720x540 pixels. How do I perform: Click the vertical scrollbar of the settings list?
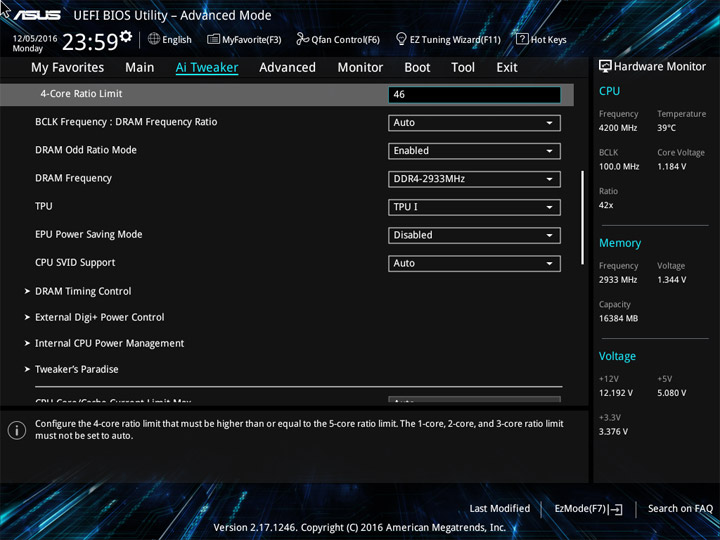point(583,218)
